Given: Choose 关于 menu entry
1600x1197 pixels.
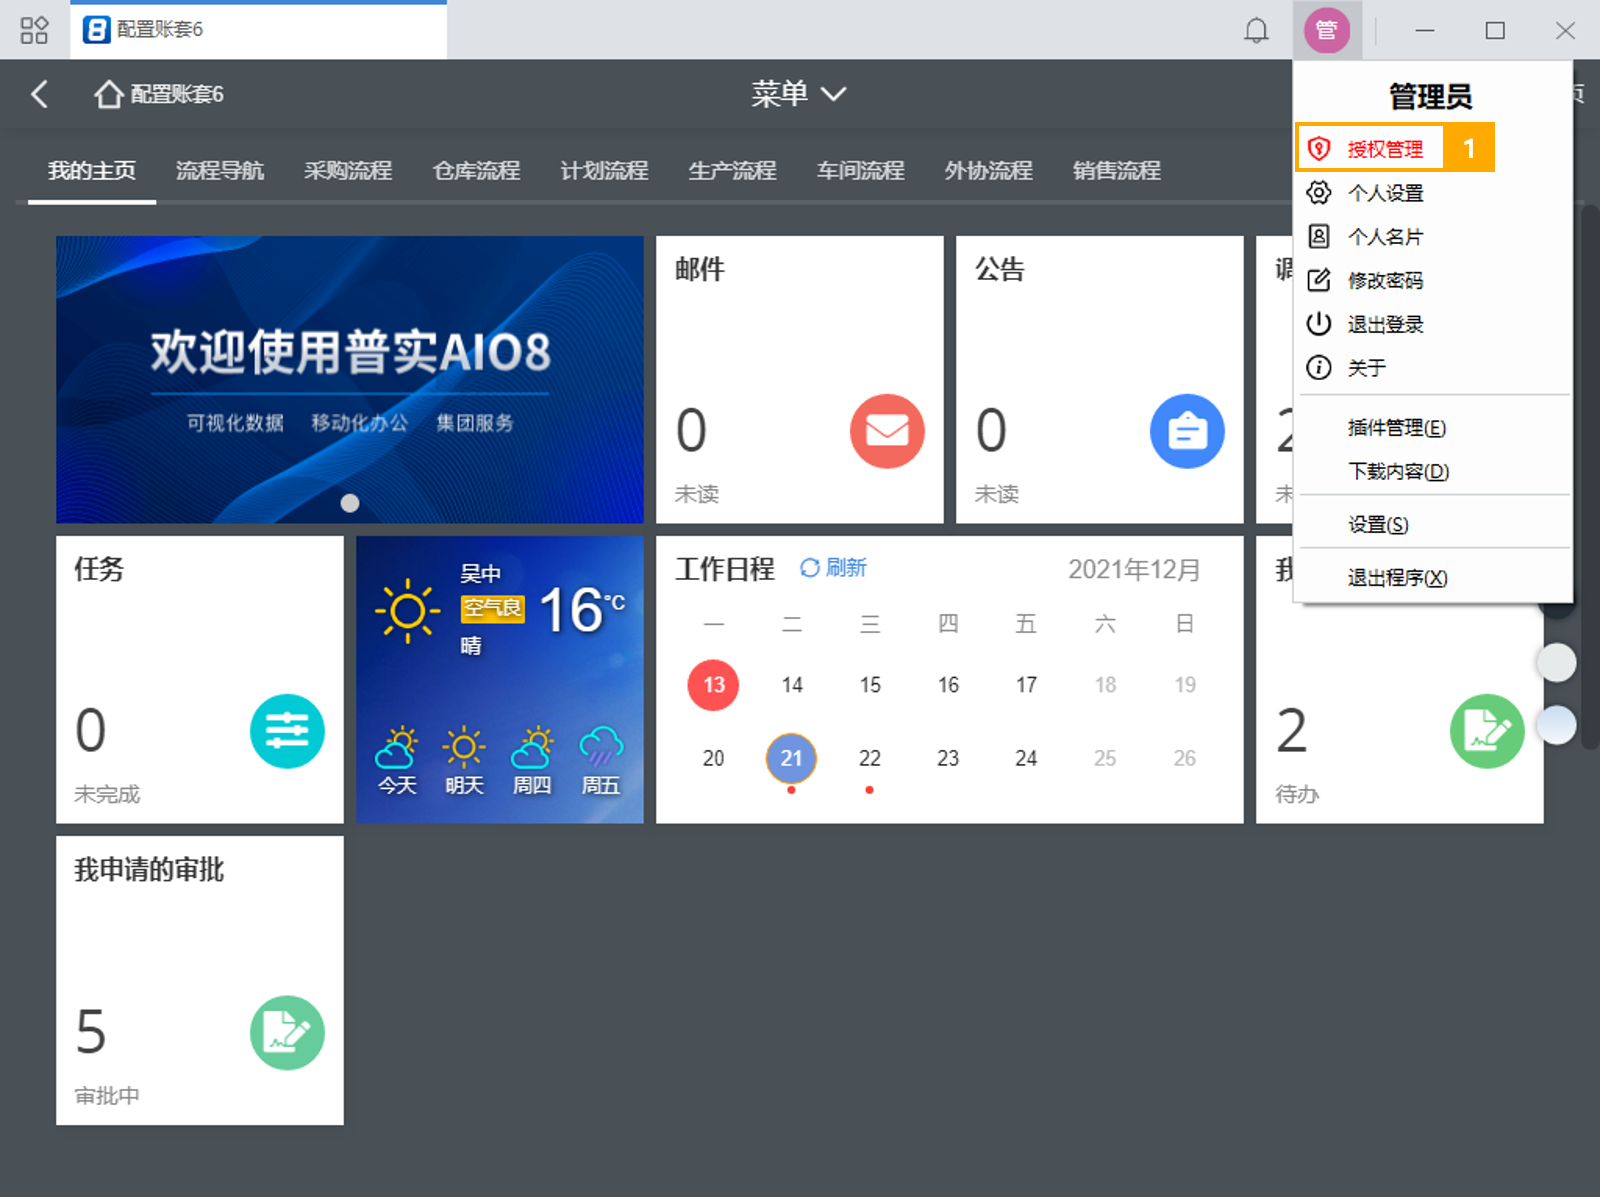Looking at the screenshot, I should (x=1366, y=368).
